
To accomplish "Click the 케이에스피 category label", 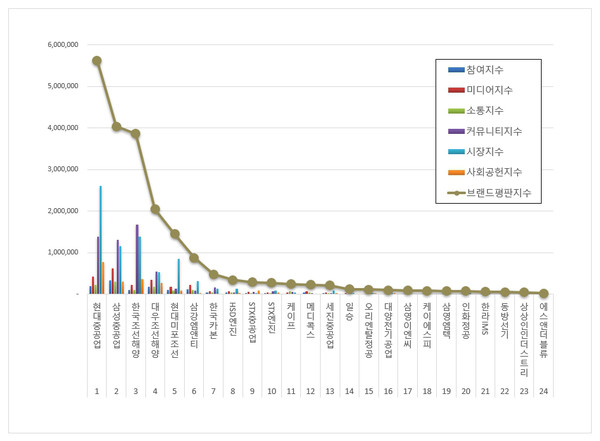I will 427,326.
